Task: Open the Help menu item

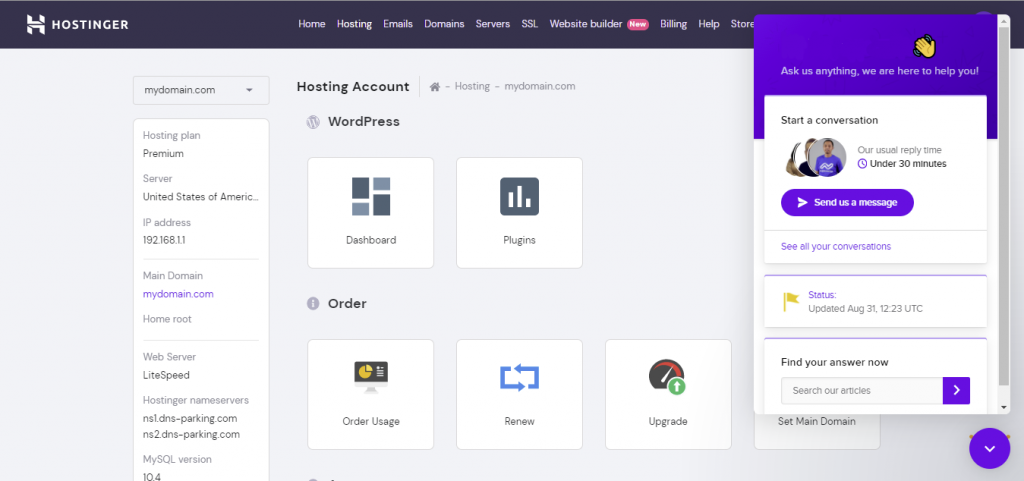Action: [x=709, y=24]
